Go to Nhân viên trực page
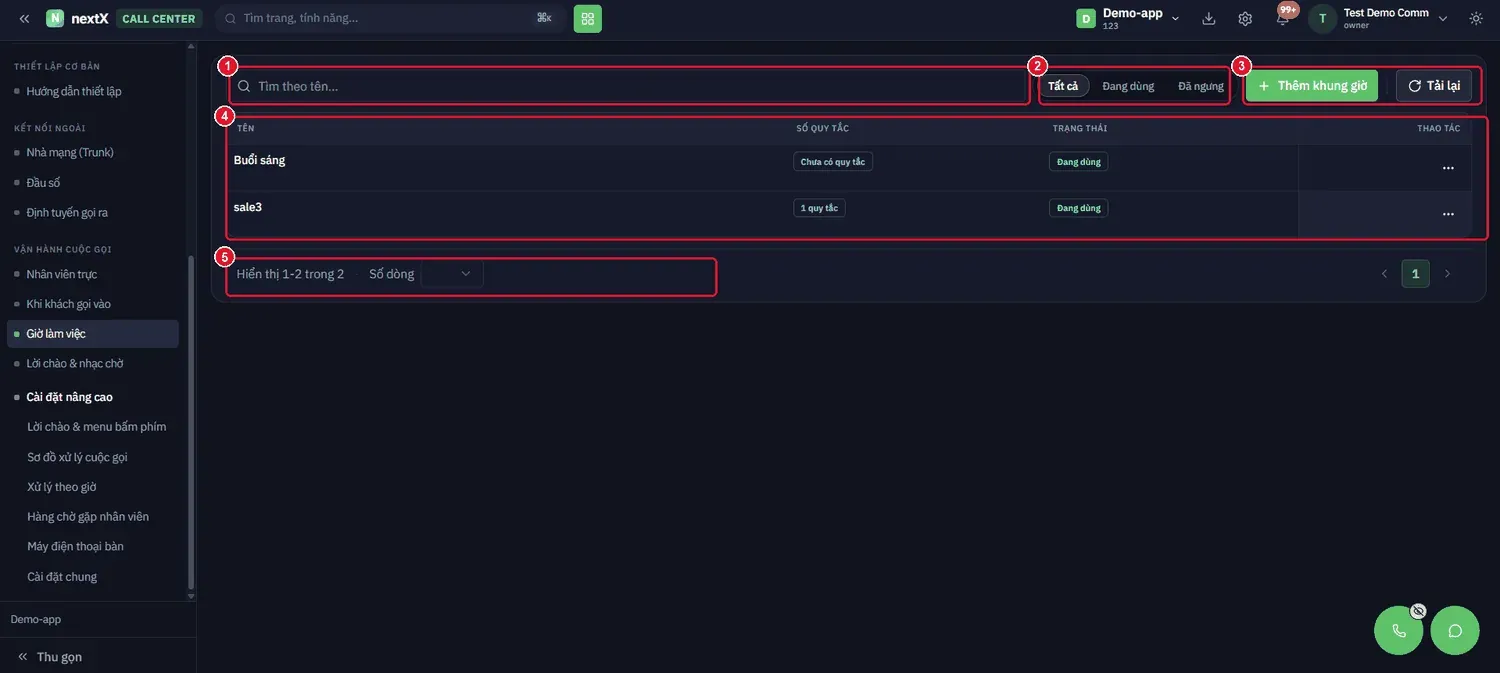This screenshot has width=1500, height=673. point(62,274)
